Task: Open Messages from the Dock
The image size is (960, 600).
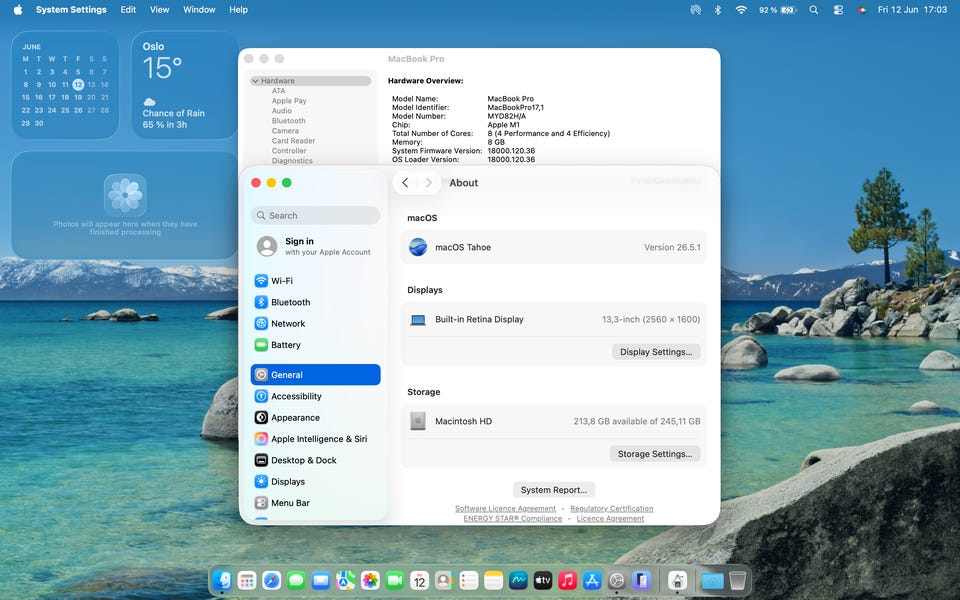Action: (x=296, y=580)
